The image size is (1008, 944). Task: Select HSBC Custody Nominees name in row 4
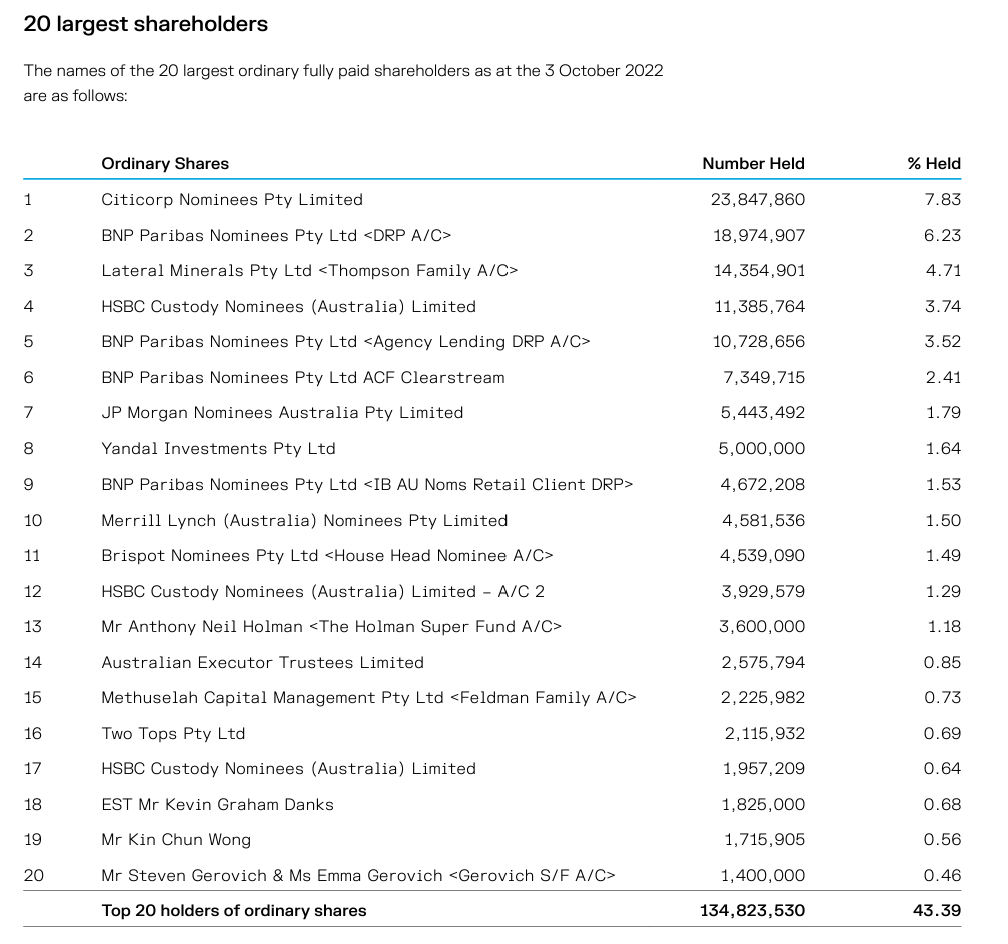coord(289,307)
